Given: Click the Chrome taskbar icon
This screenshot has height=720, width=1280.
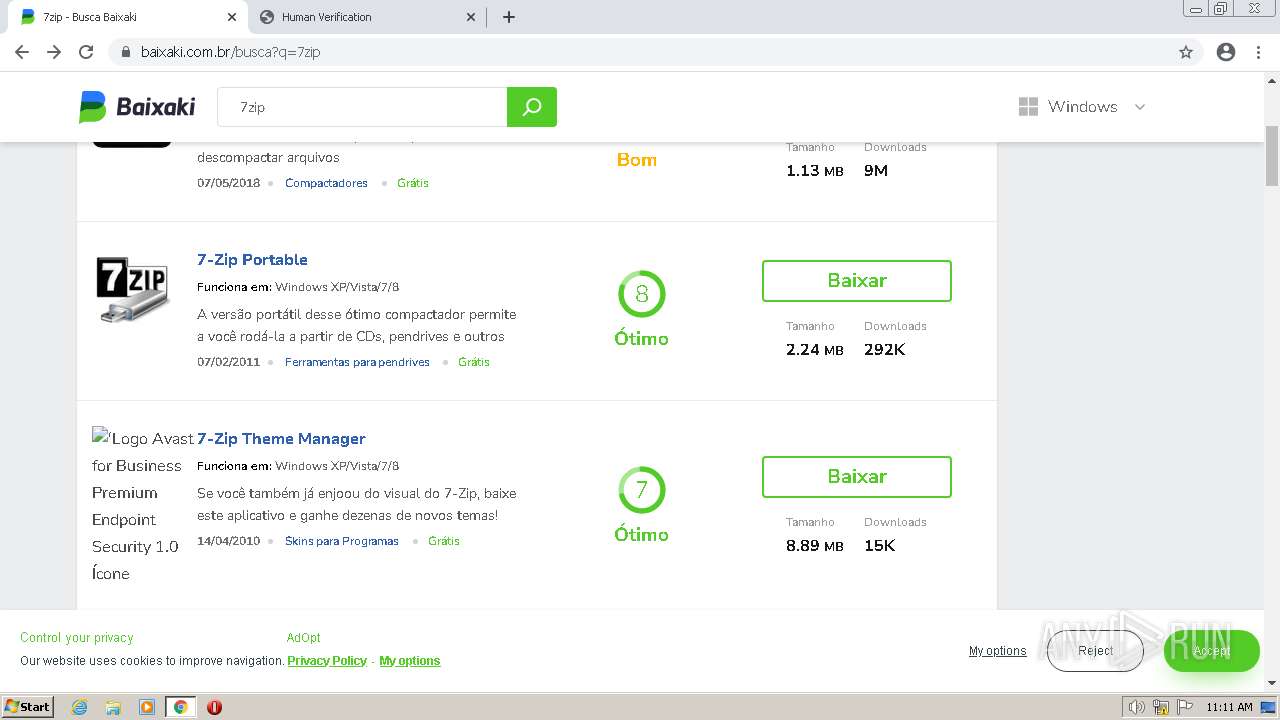Looking at the screenshot, I should click(180, 707).
